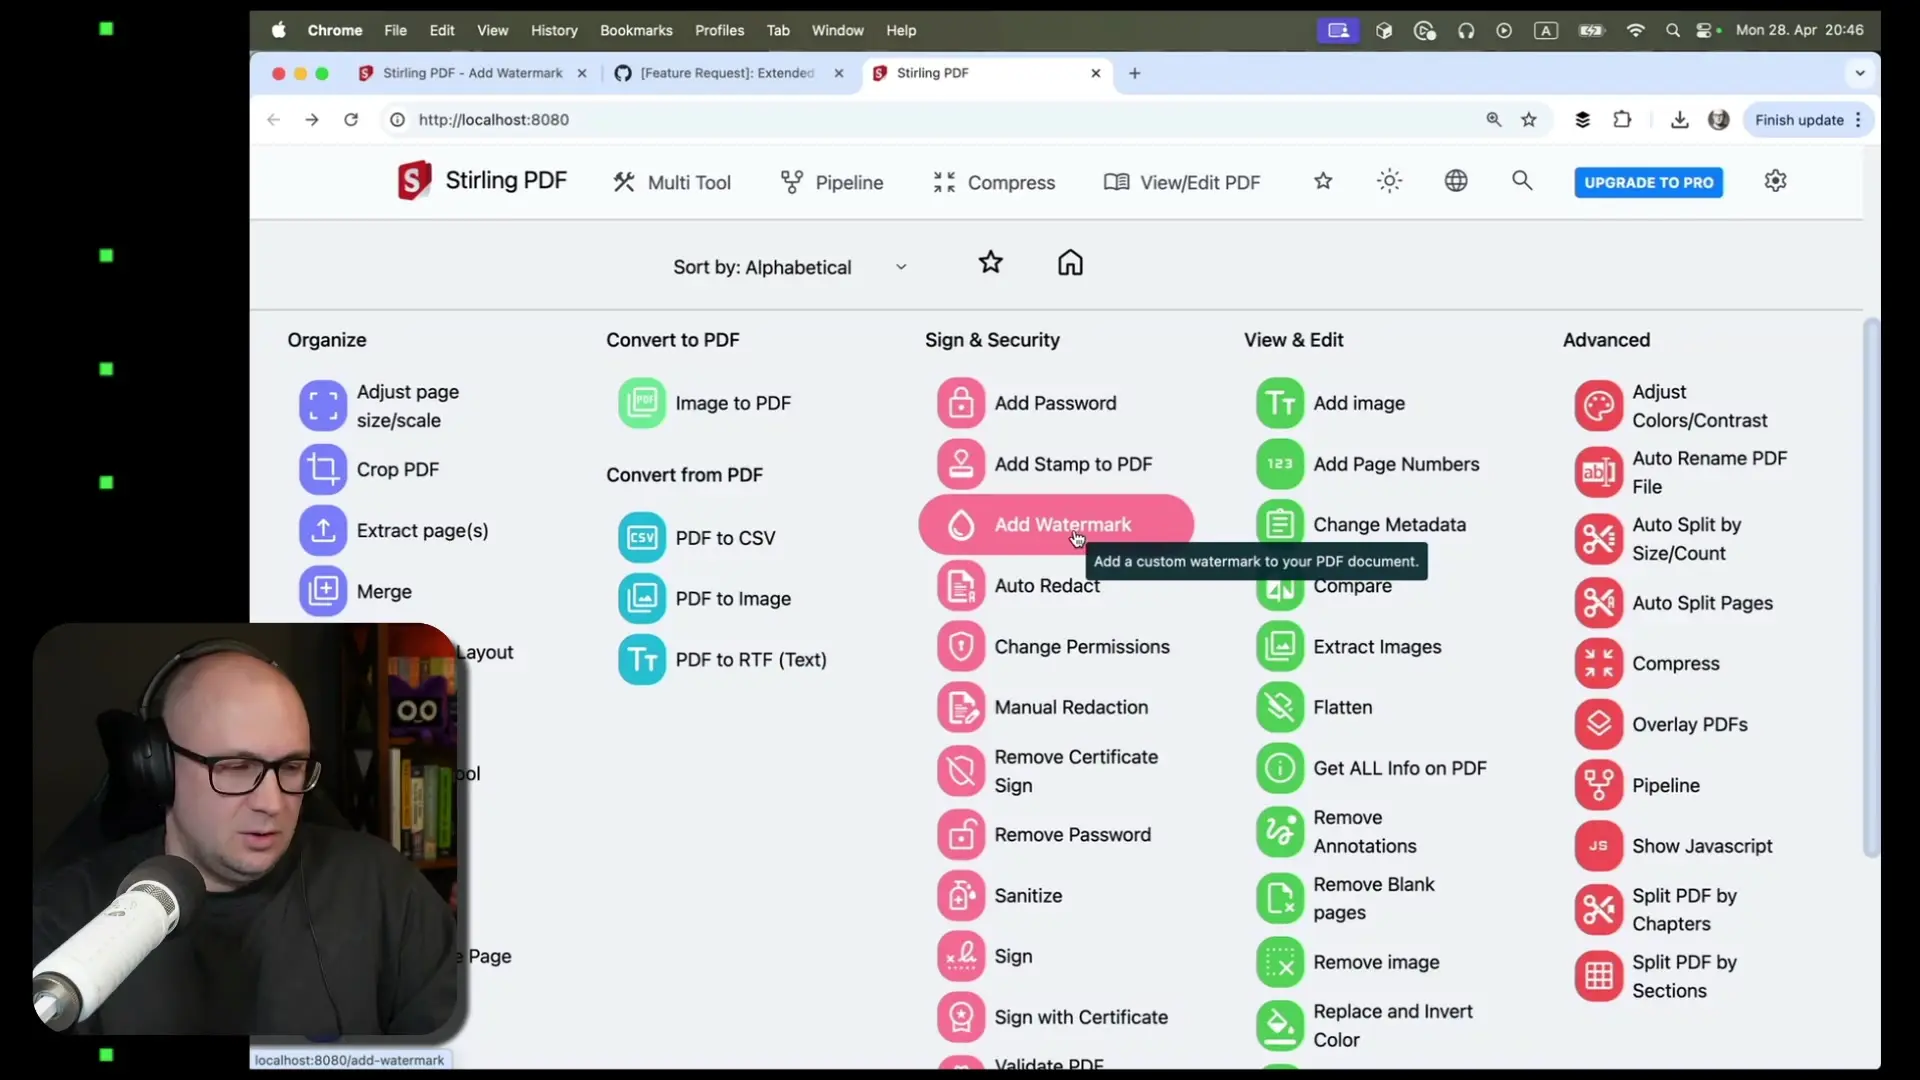Click the Extract page(s) upload icon
This screenshot has width=1920, height=1080.
point(322,531)
